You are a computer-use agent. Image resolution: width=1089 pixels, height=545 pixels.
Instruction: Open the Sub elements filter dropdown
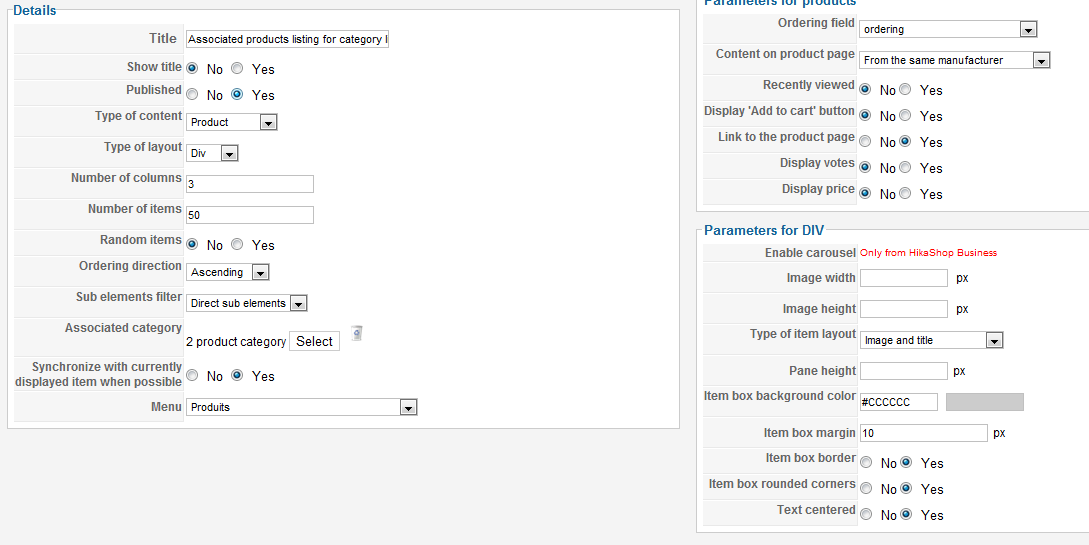pos(247,303)
